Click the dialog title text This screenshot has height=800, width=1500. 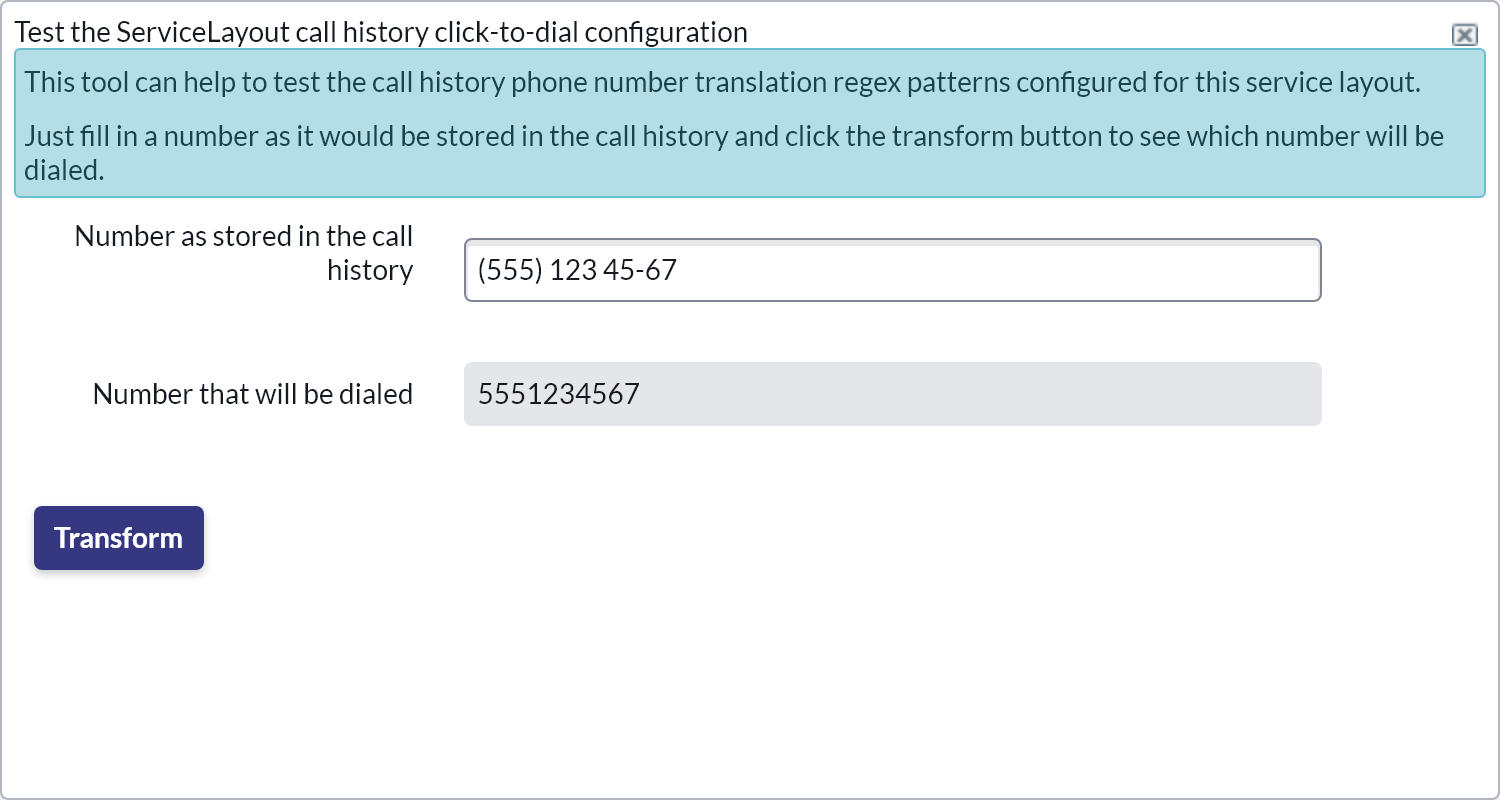[x=381, y=32]
